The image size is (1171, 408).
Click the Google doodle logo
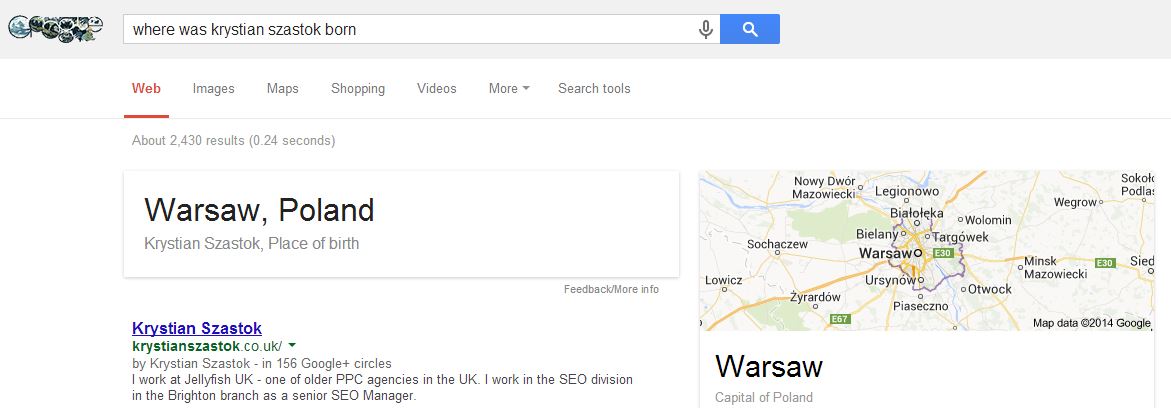pyautogui.click(x=56, y=28)
